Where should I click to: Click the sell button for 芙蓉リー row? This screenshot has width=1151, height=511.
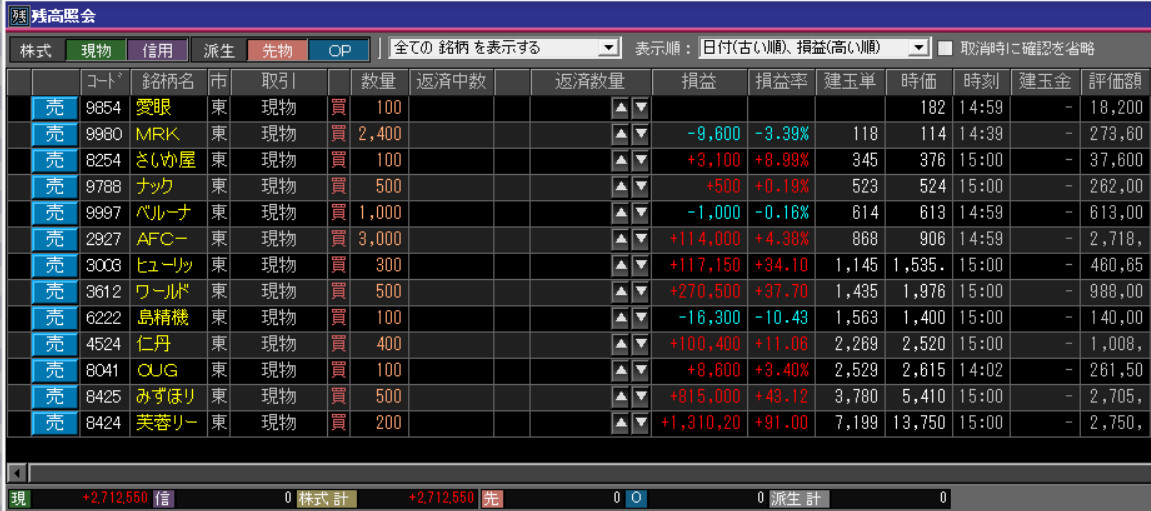(x=56, y=423)
